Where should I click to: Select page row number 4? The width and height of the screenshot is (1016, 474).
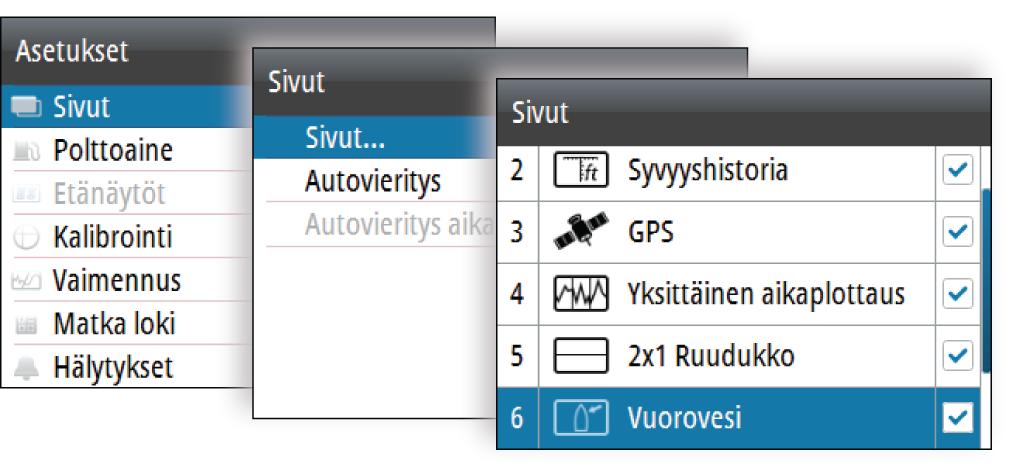pyautogui.click(x=739, y=295)
